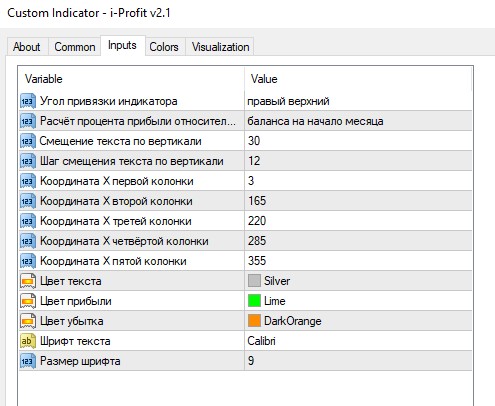The width and height of the screenshot is (495, 406).
Task: Open the Common tab
Action: click(75, 47)
